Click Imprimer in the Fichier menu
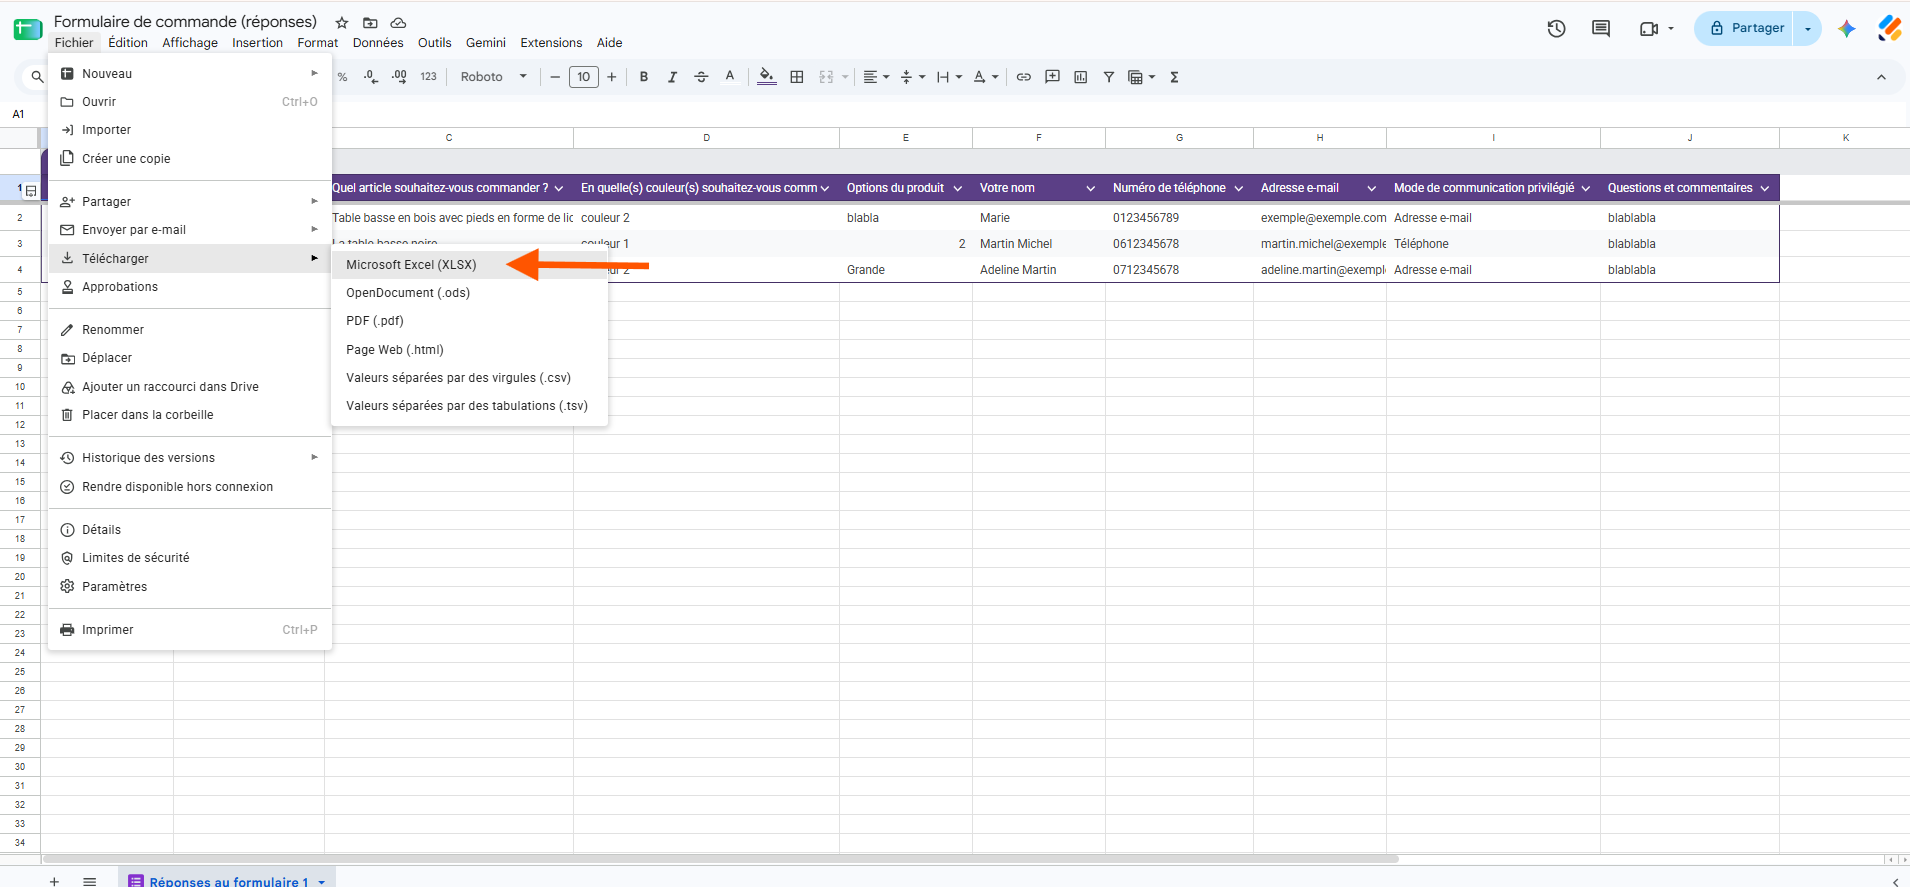1910x887 pixels. pyautogui.click(x=190, y=630)
